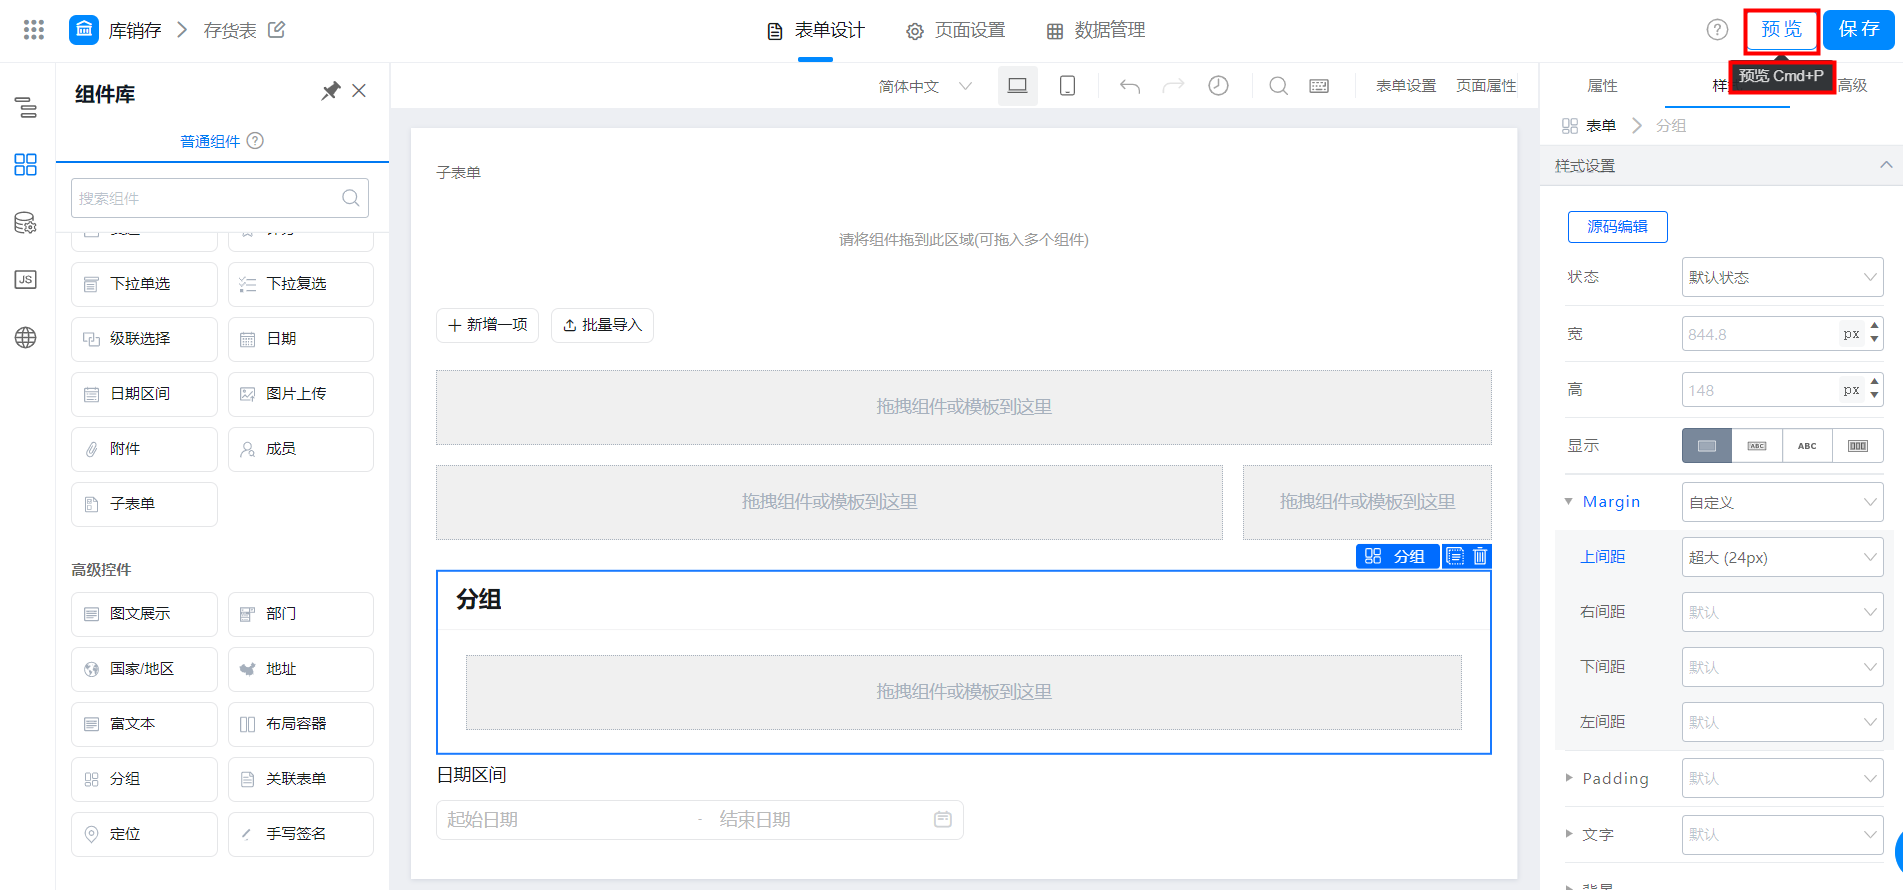Screen dimensions: 1903x890
Task: Open the outline tree sidebar icon
Action: [x=26, y=108]
